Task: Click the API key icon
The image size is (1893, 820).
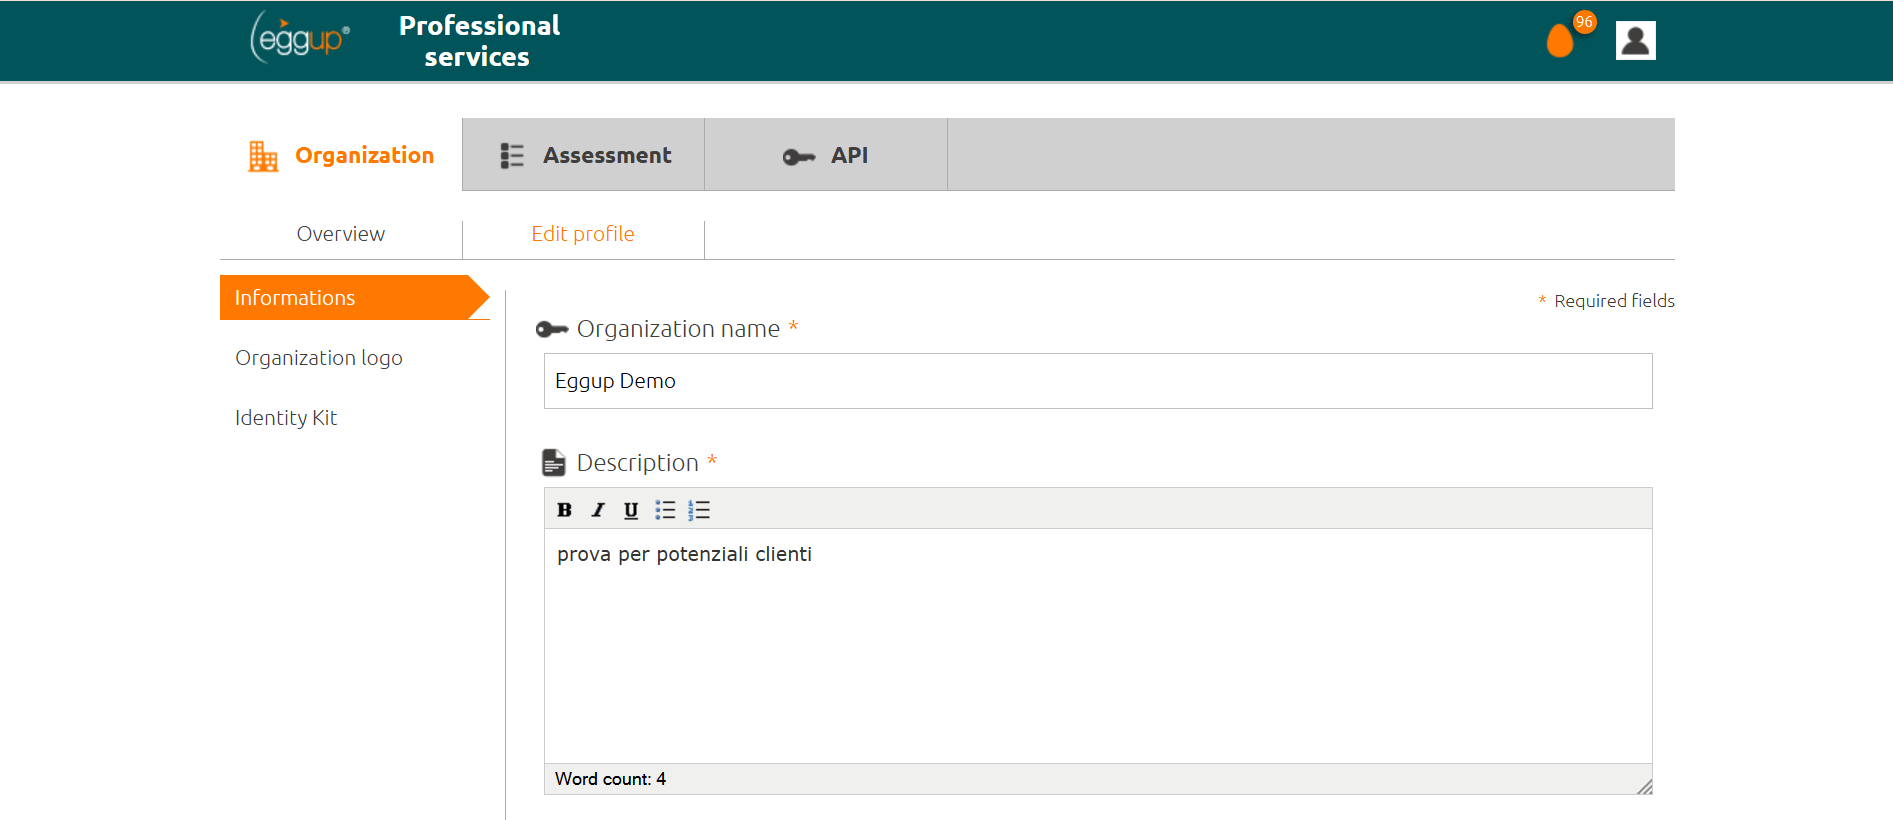Action: (798, 157)
